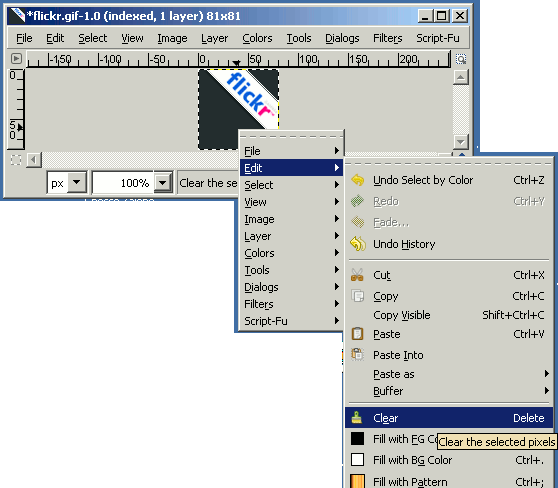The height and width of the screenshot is (488, 558).
Task: Open the File menu in the menu bar
Action: click(x=24, y=38)
